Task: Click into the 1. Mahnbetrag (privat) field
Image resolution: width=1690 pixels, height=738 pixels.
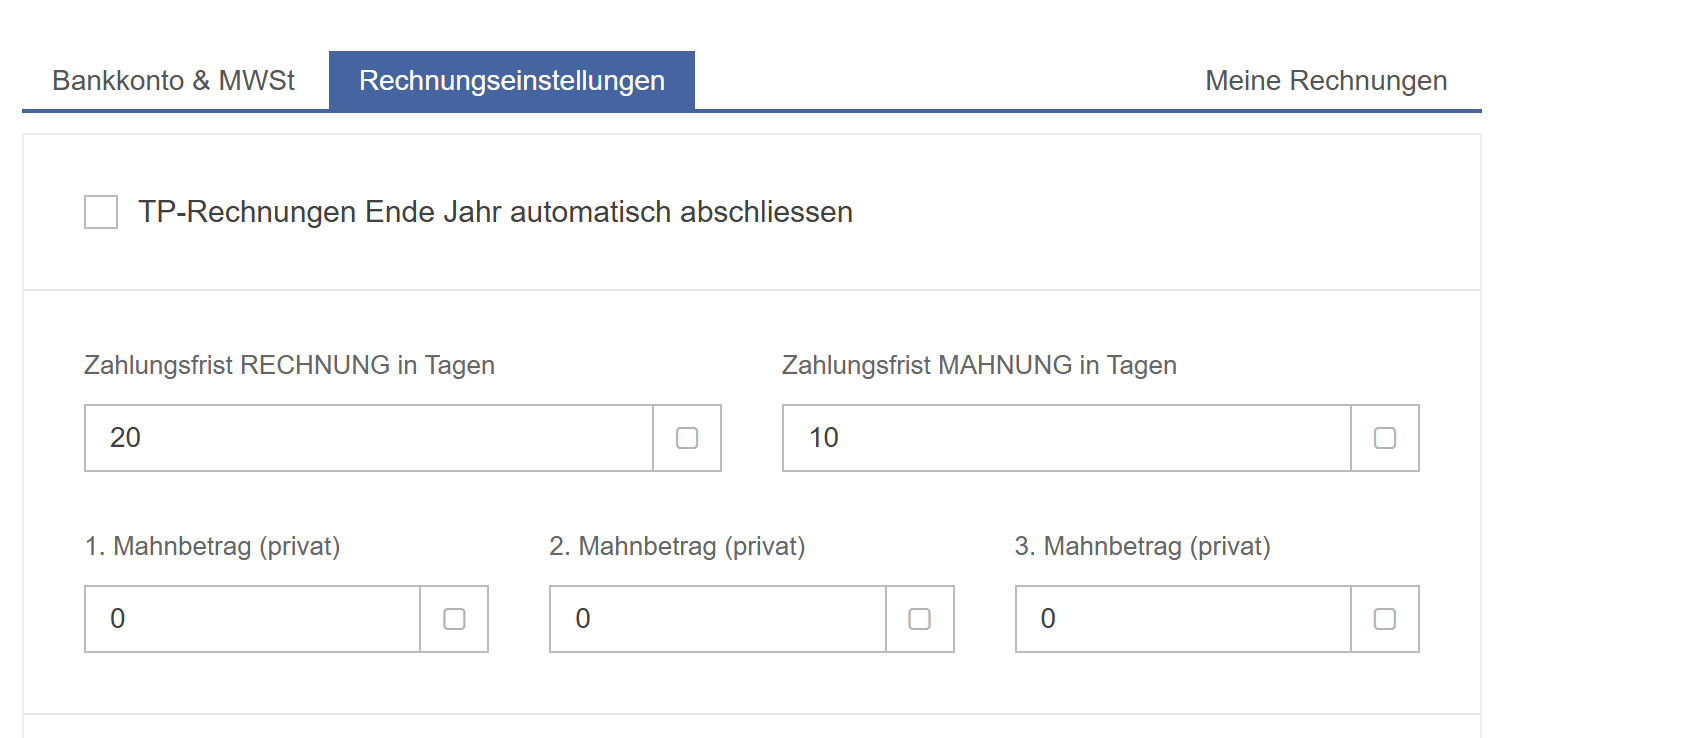Action: (x=253, y=619)
